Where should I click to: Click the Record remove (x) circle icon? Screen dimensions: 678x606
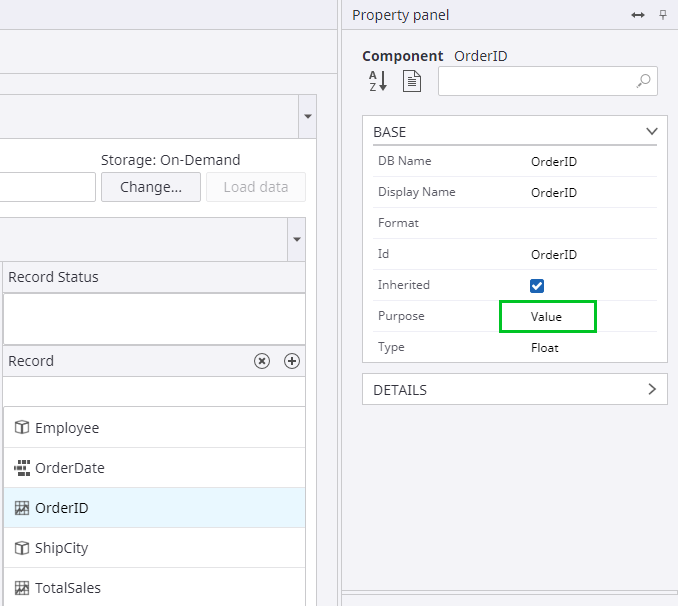262,361
